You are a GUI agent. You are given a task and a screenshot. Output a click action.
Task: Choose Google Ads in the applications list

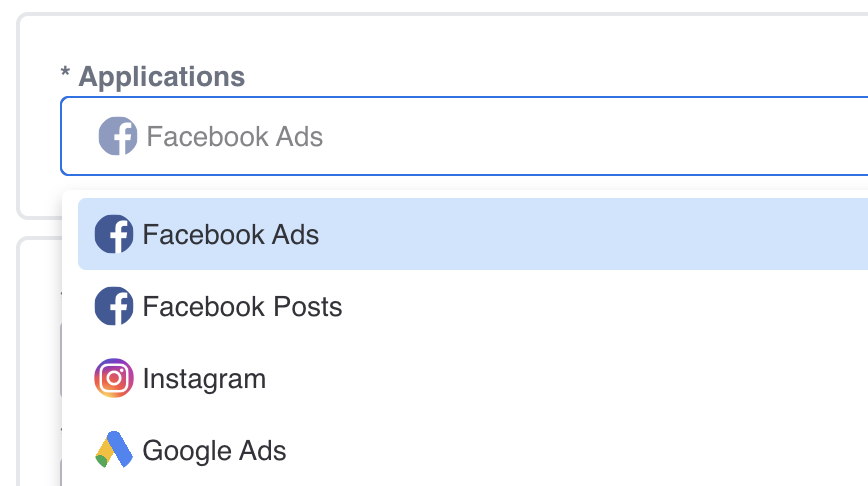click(473, 450)
